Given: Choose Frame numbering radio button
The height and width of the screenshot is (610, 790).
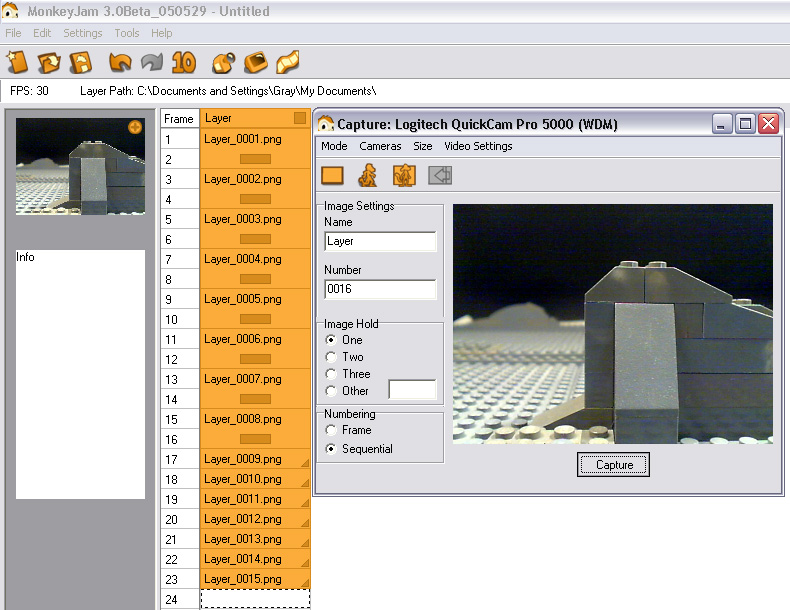Looking at the screenshot, I should [332, 430].
